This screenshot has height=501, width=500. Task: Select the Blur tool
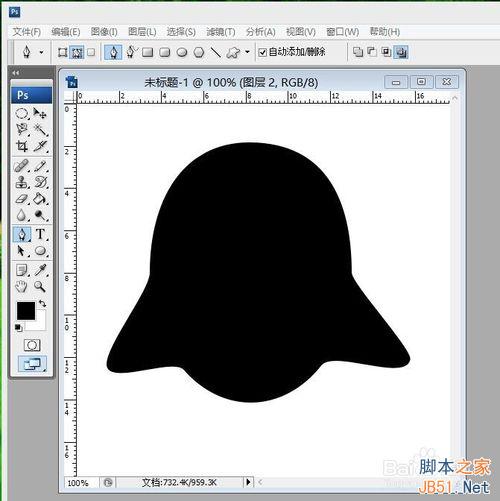coord(22,215)
